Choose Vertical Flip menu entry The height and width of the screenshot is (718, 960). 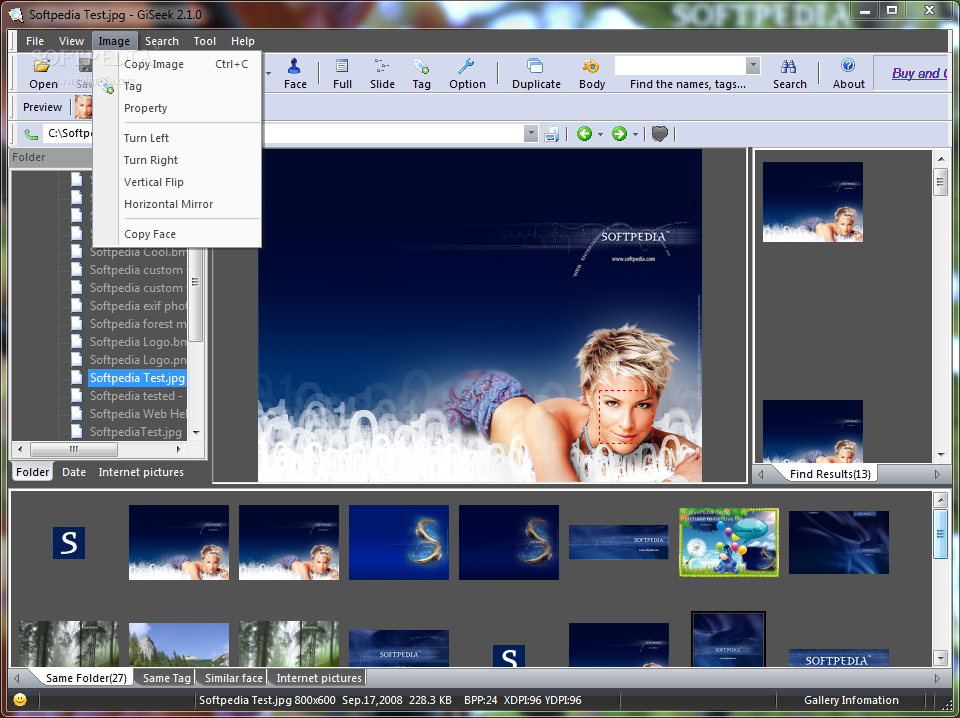pyautogui.click(x=178, y=182)
